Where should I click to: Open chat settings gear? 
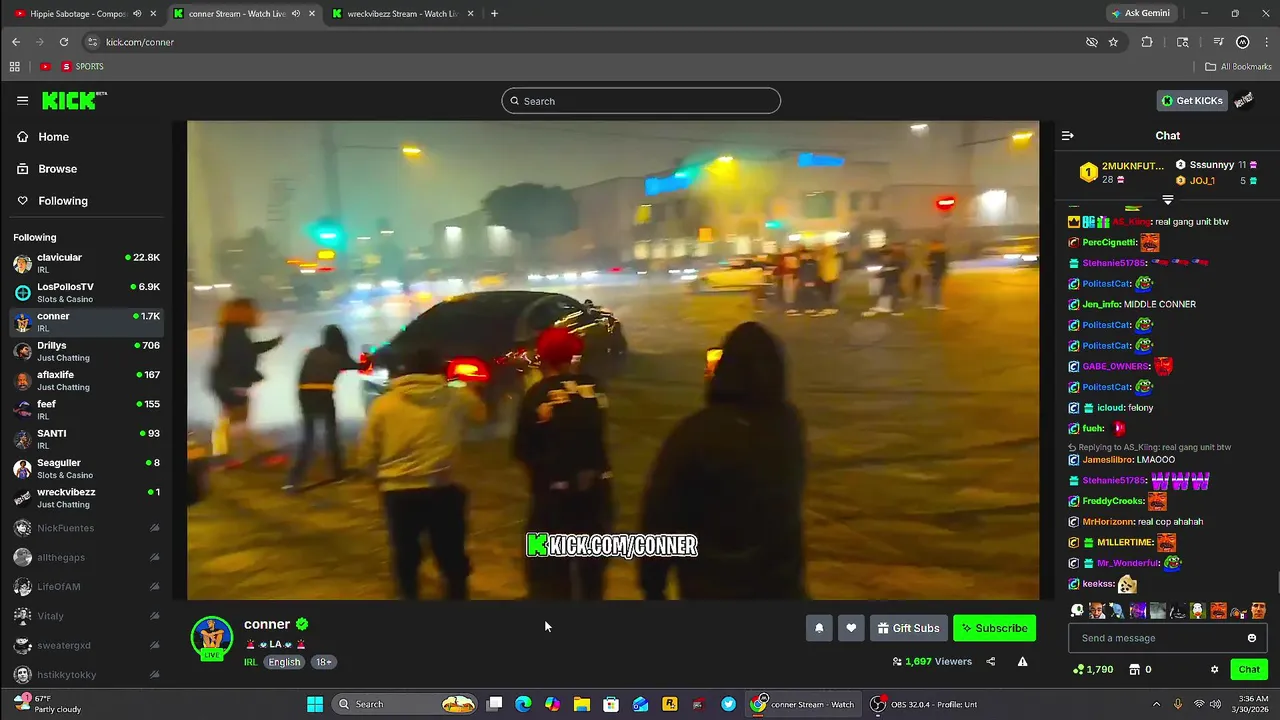1214,669
